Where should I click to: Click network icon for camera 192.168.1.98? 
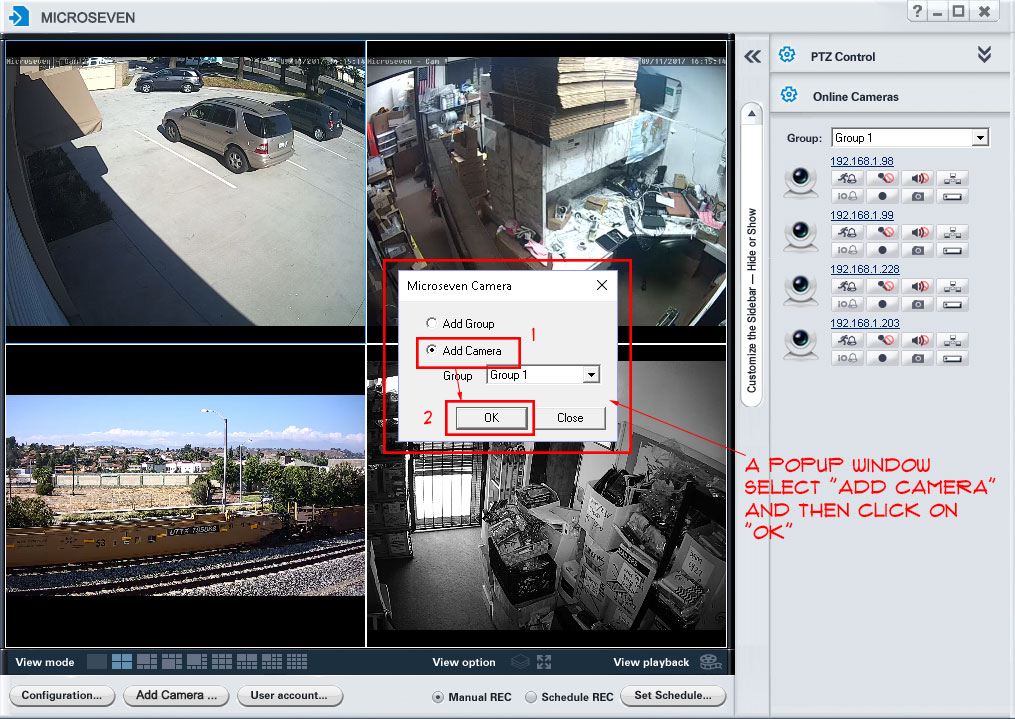pyautogui.click(x=952, y=178)
